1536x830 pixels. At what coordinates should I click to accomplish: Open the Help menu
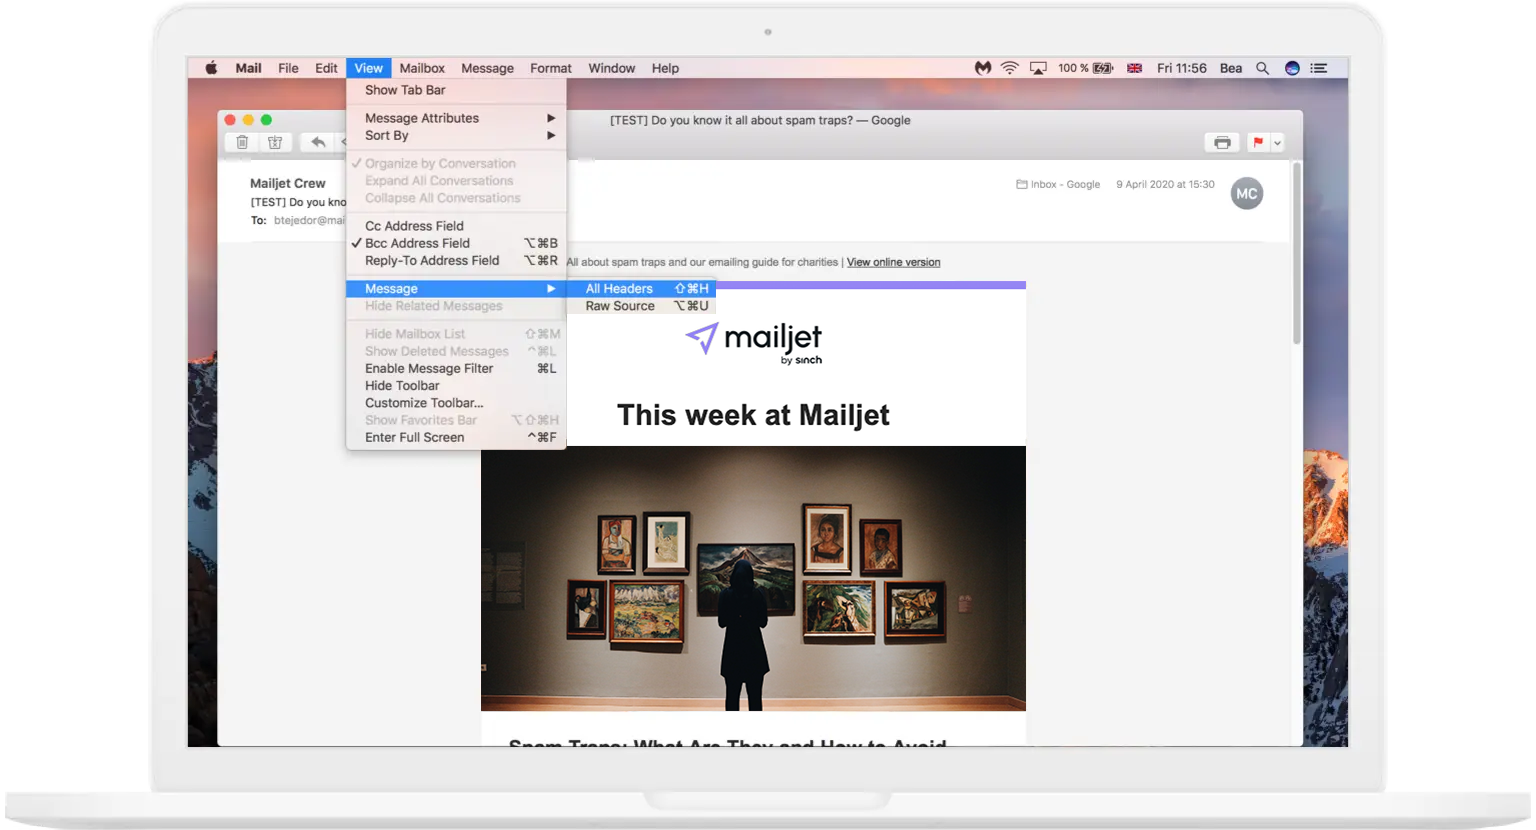[665, 68]
